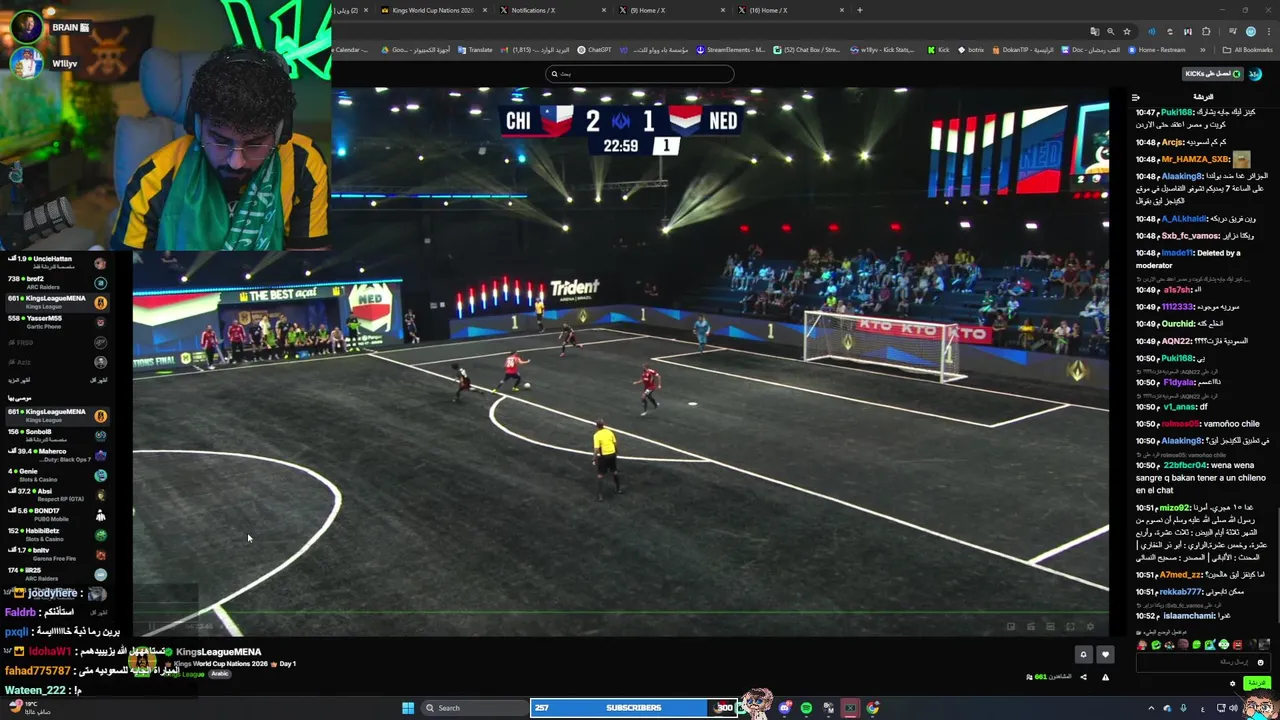
Task: Open the Windows Start button
Action: point(408,708)
